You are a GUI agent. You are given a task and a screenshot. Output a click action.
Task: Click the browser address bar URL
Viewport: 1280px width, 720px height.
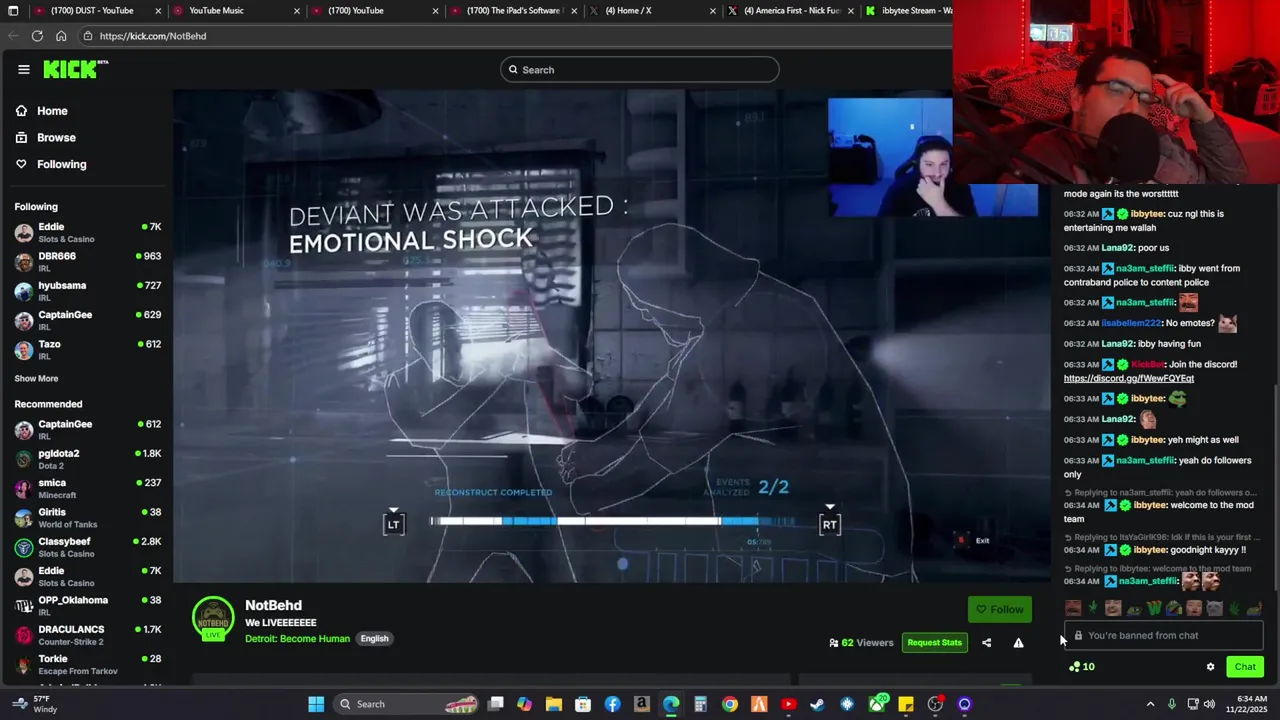(x=153, y=36)
